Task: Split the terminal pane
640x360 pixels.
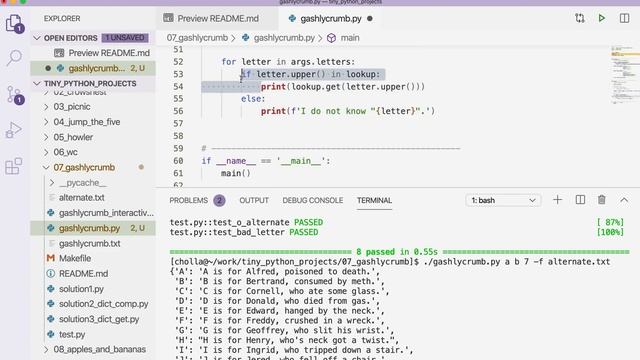Action: (x=580, y=200)
